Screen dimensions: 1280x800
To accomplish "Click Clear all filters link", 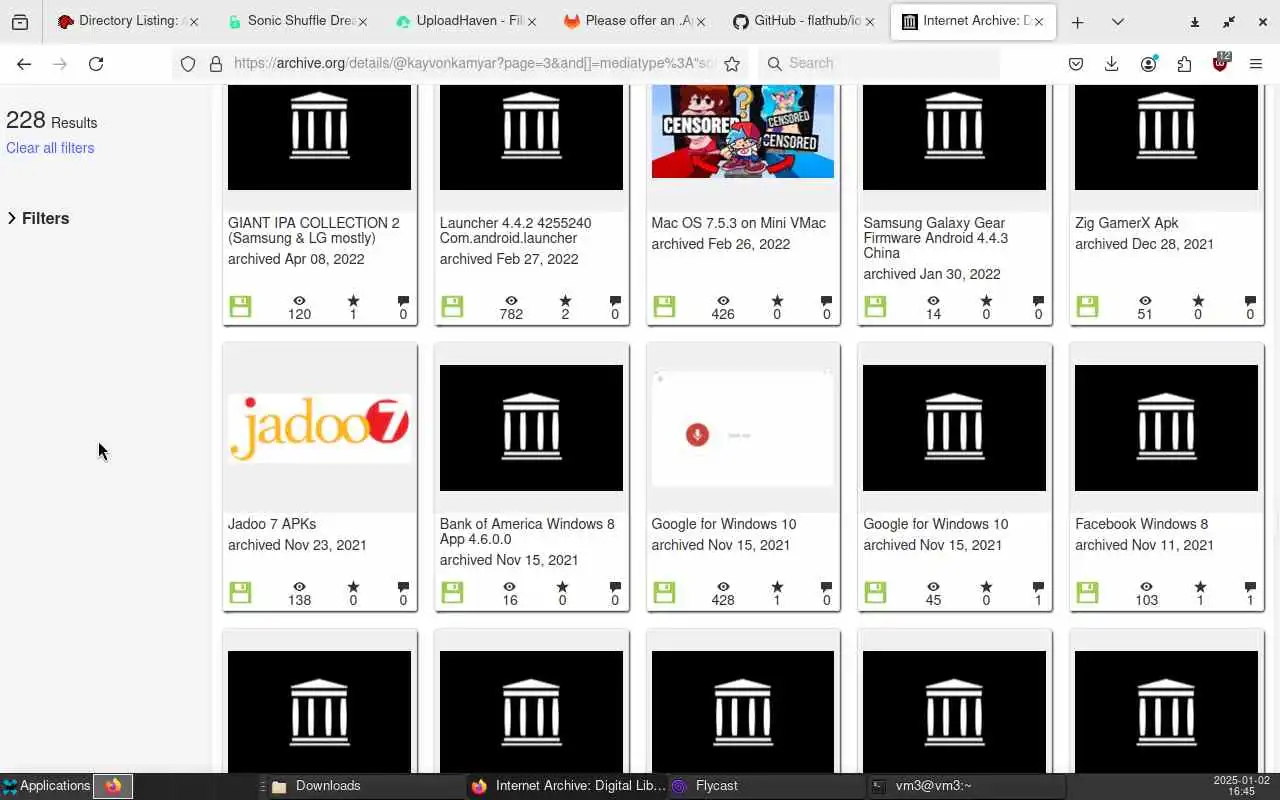I will point(50,148).
